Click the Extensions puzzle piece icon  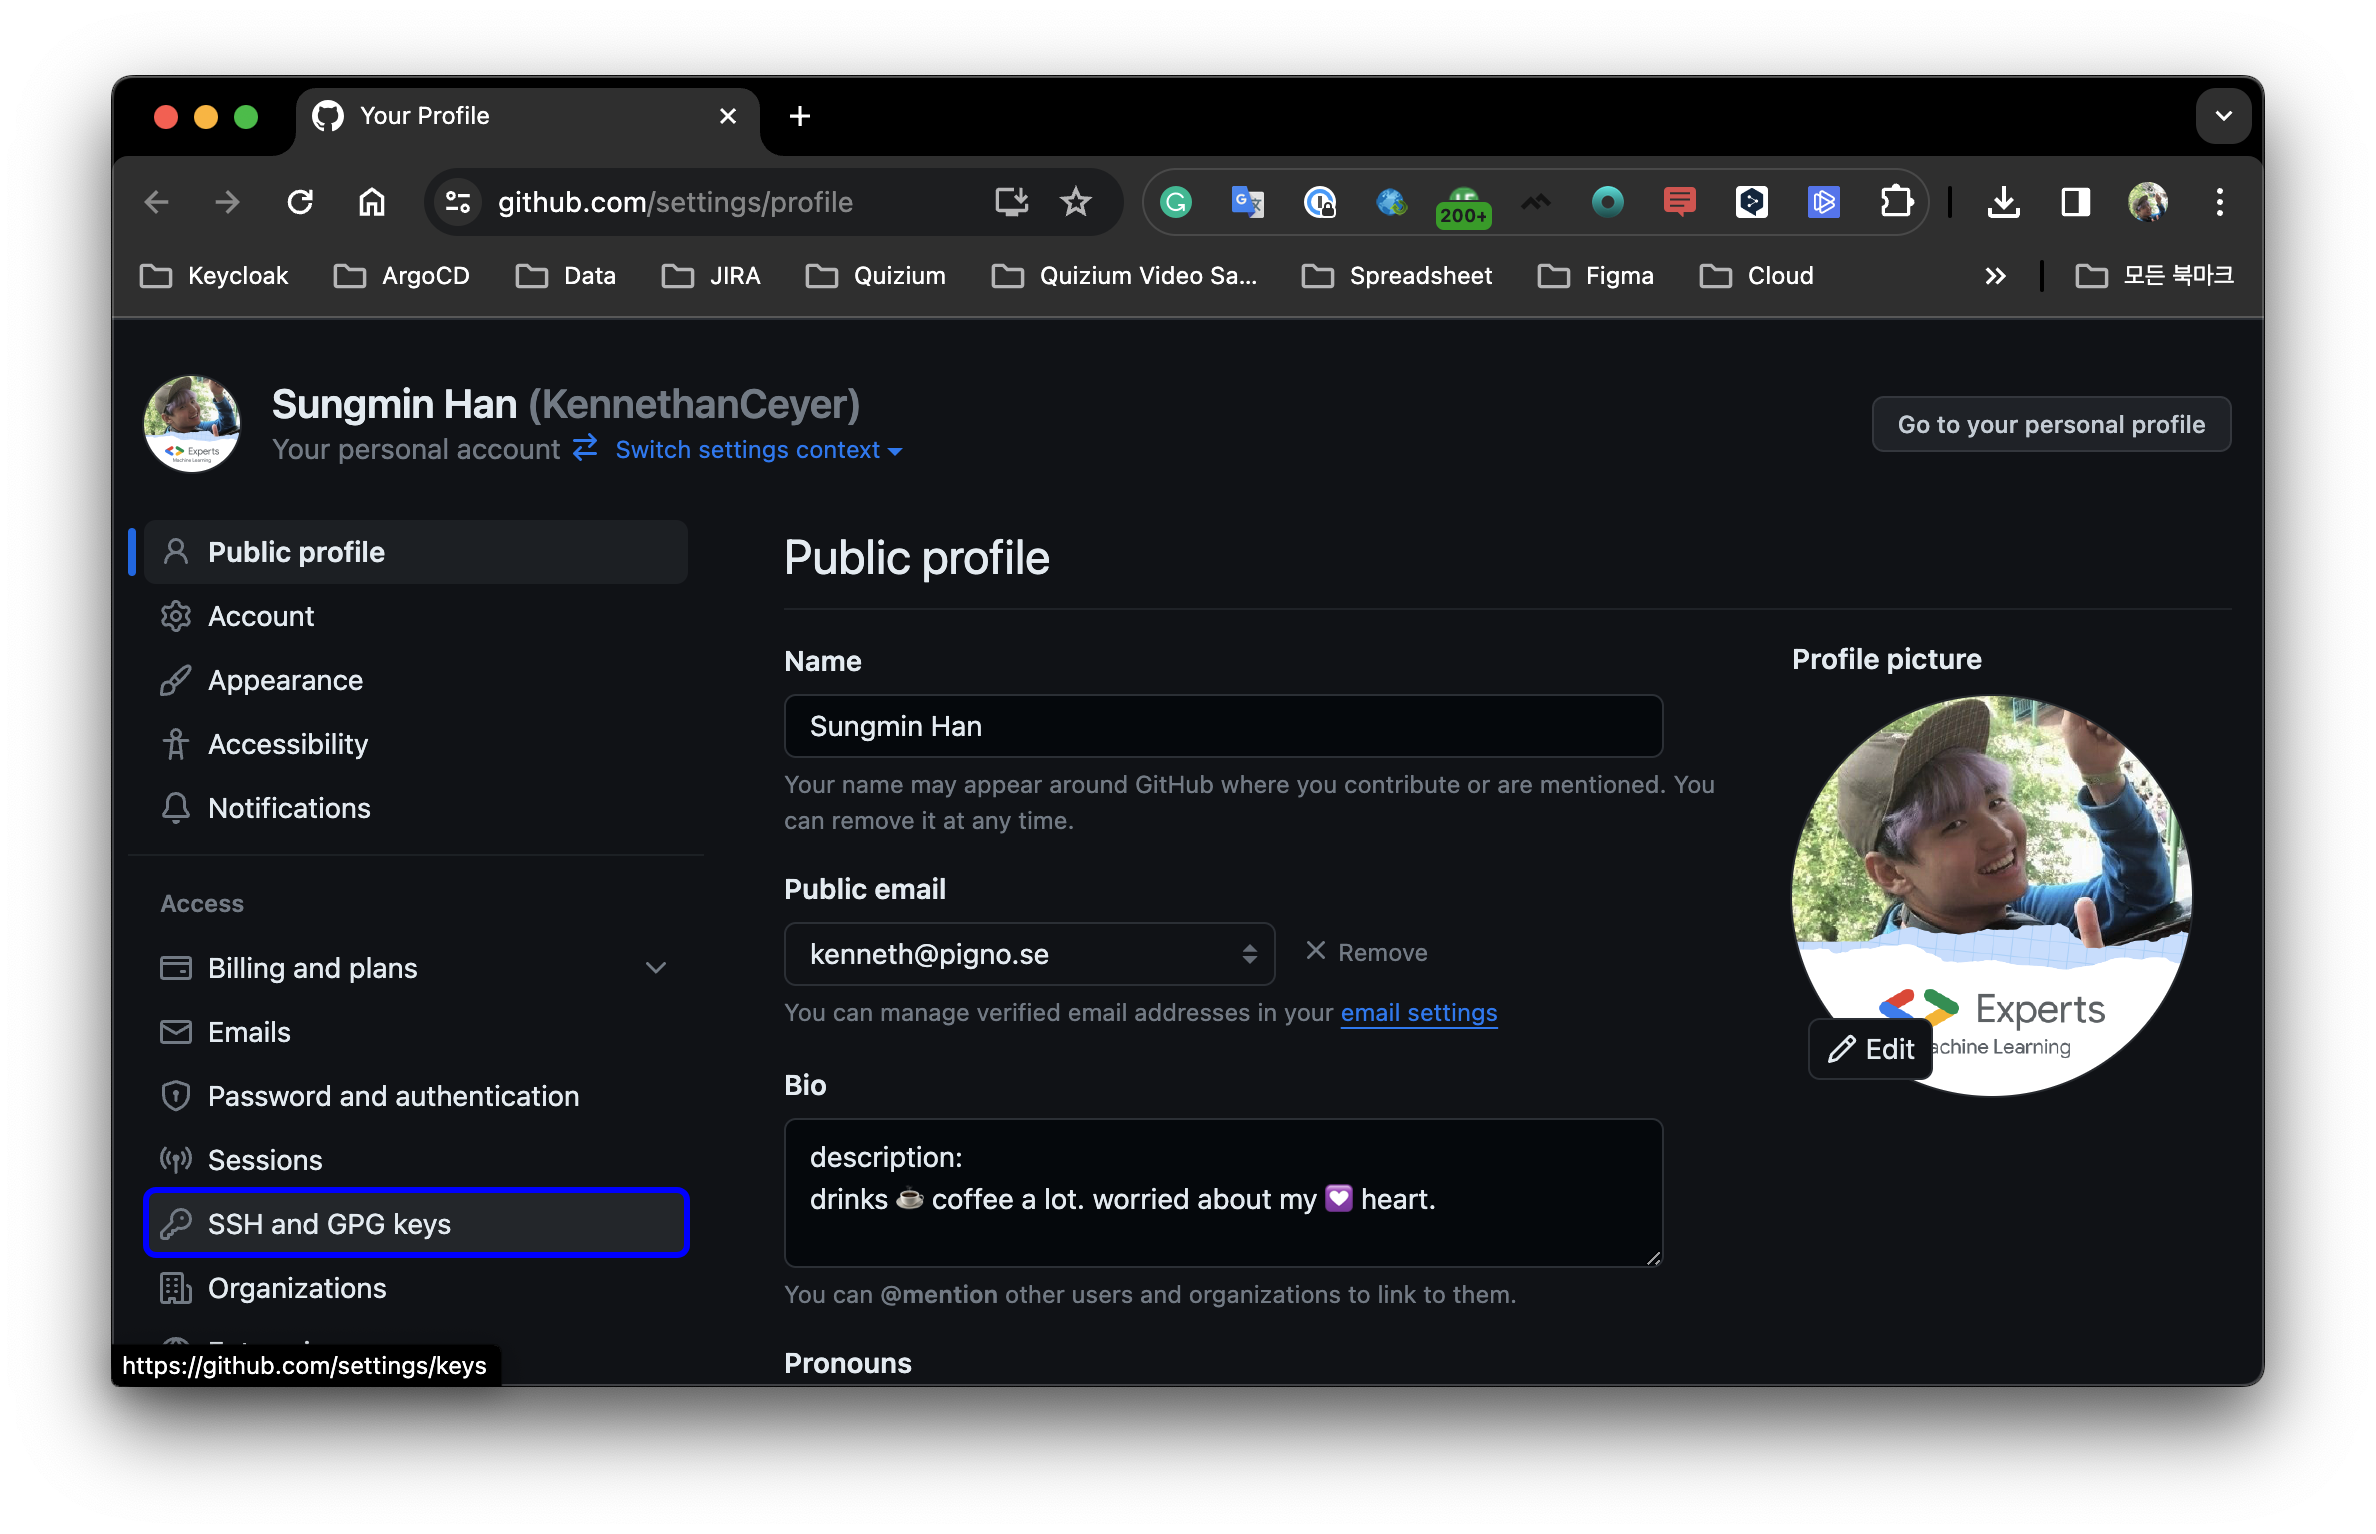coord(1896,203)
